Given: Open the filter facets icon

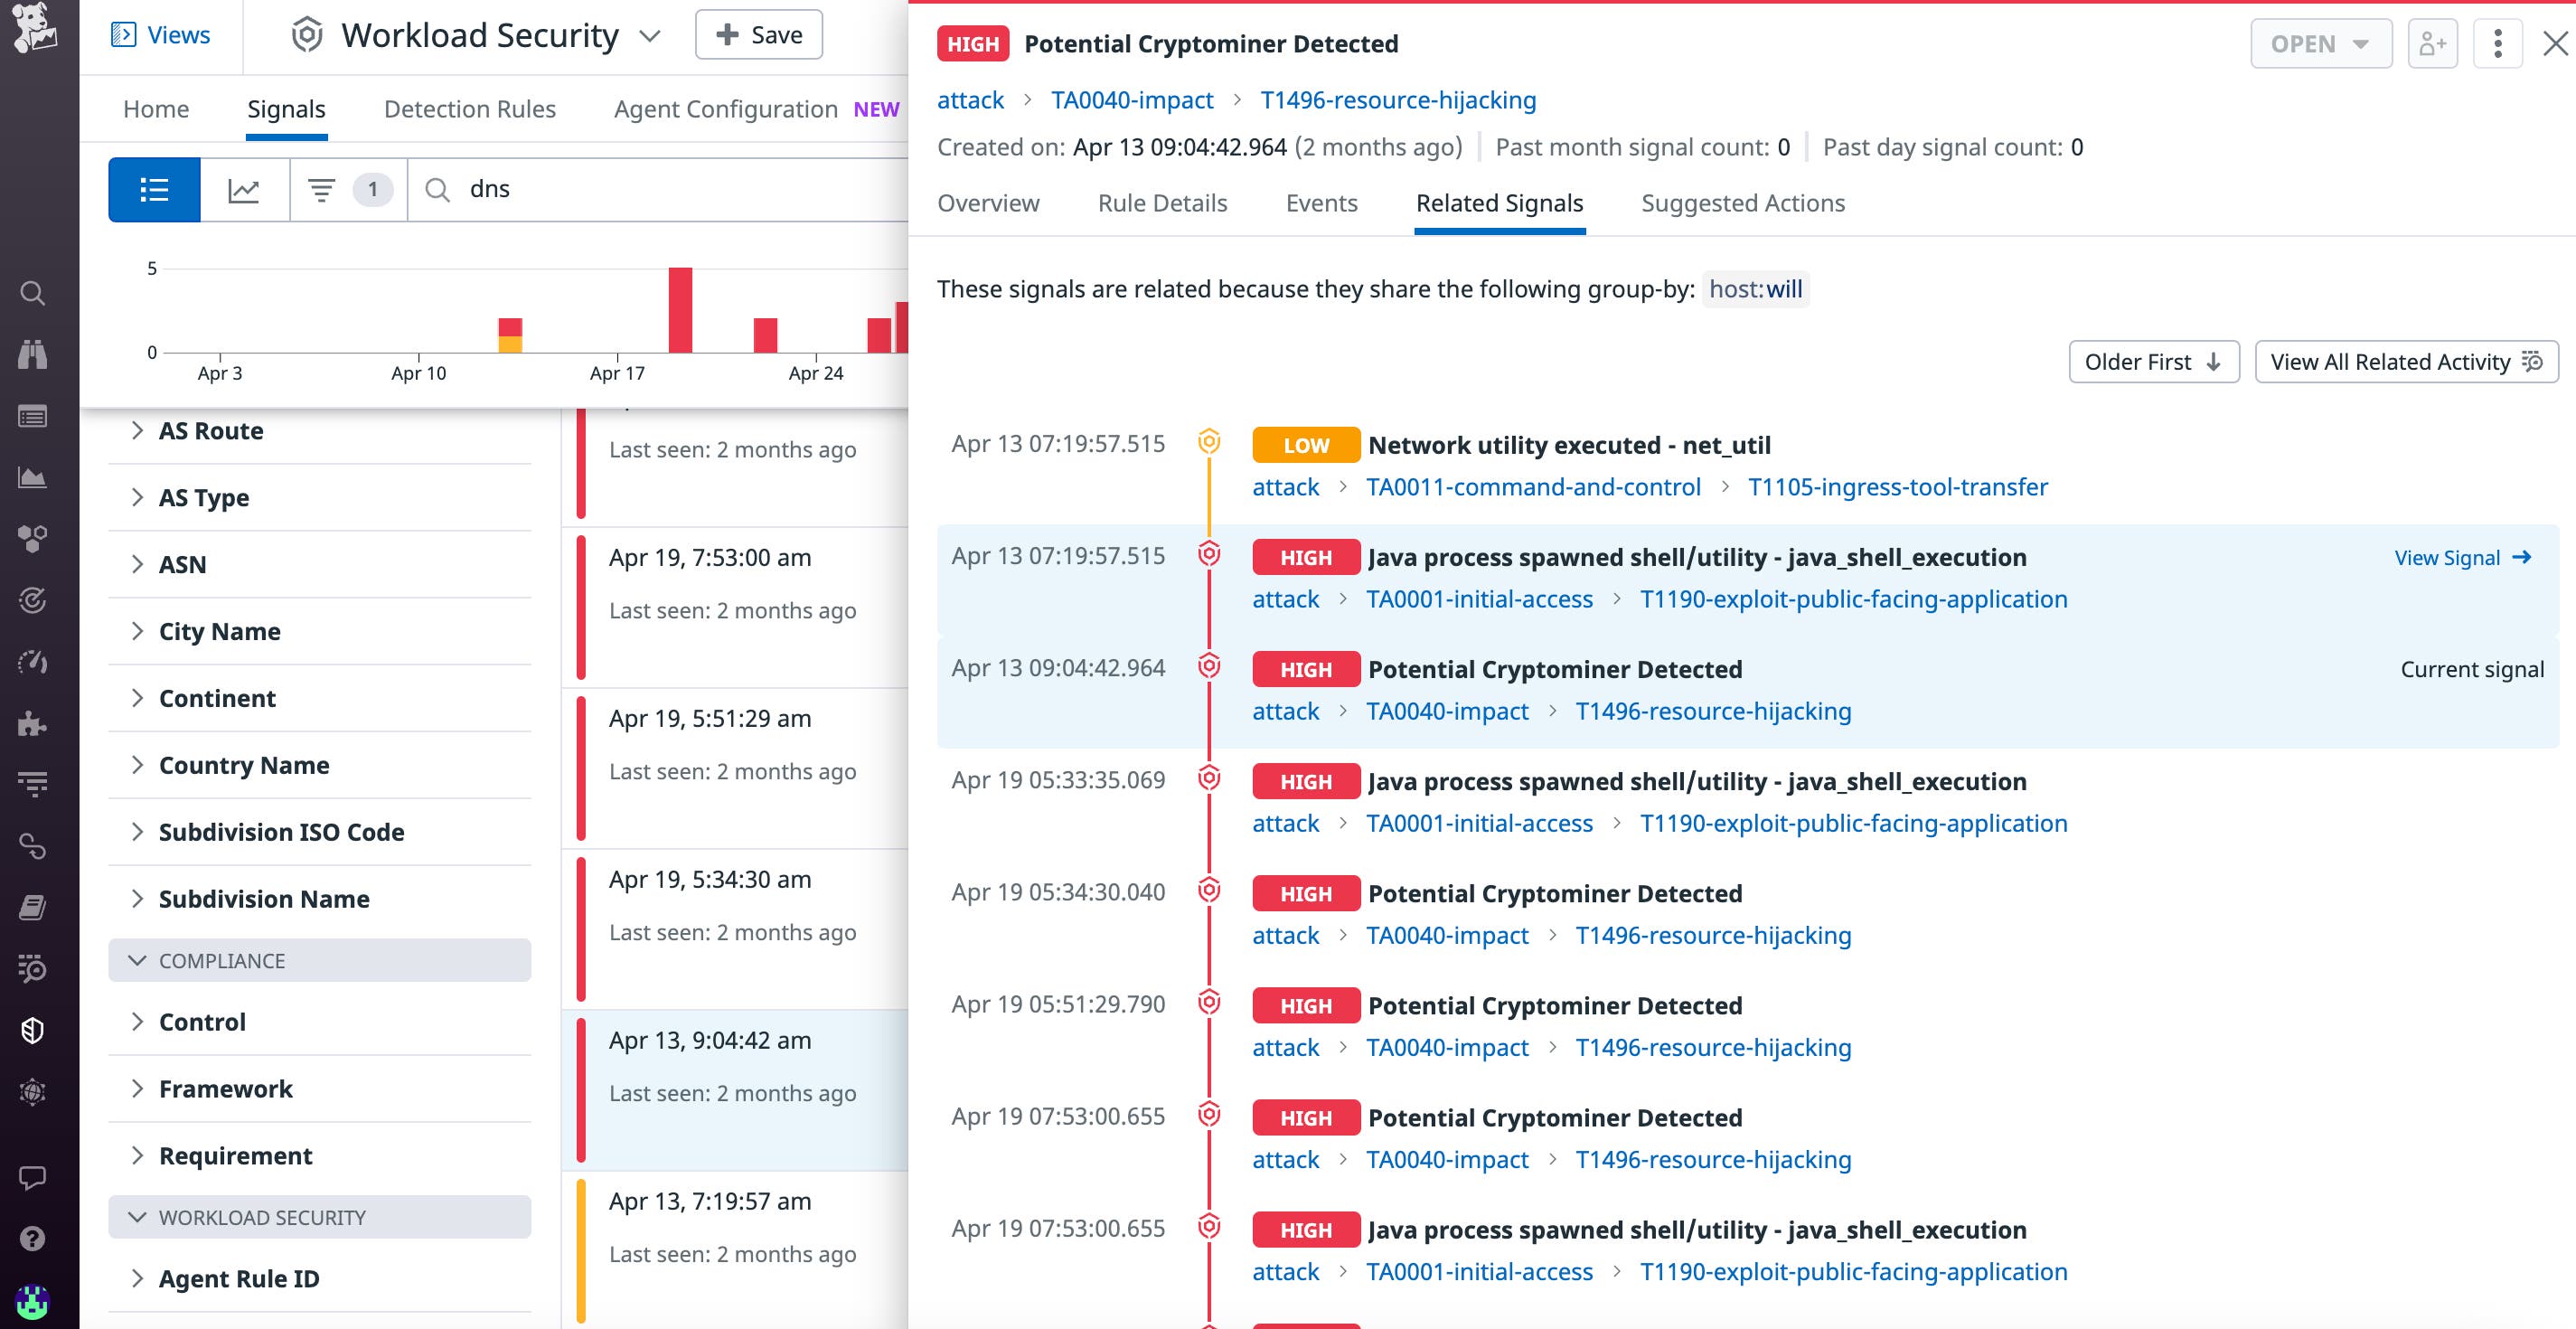Looking at the screenshot, I should tap(321, 189).
